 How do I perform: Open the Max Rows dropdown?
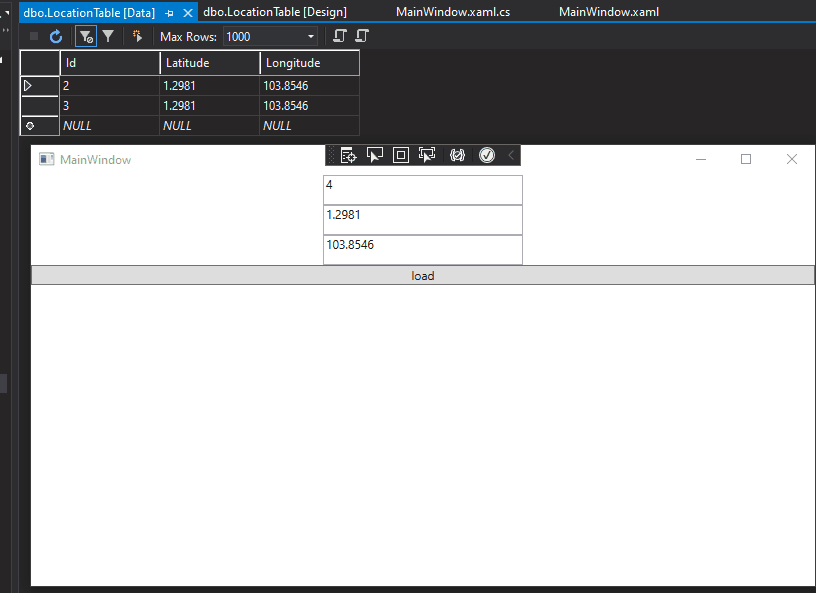[311, 36]
